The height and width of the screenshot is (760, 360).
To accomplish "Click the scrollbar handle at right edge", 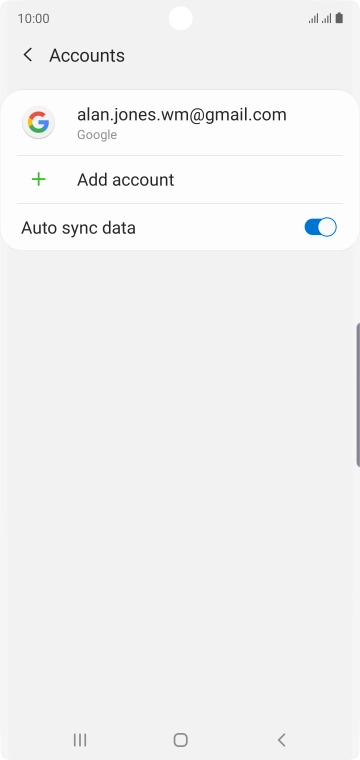I will pos(358,395).
